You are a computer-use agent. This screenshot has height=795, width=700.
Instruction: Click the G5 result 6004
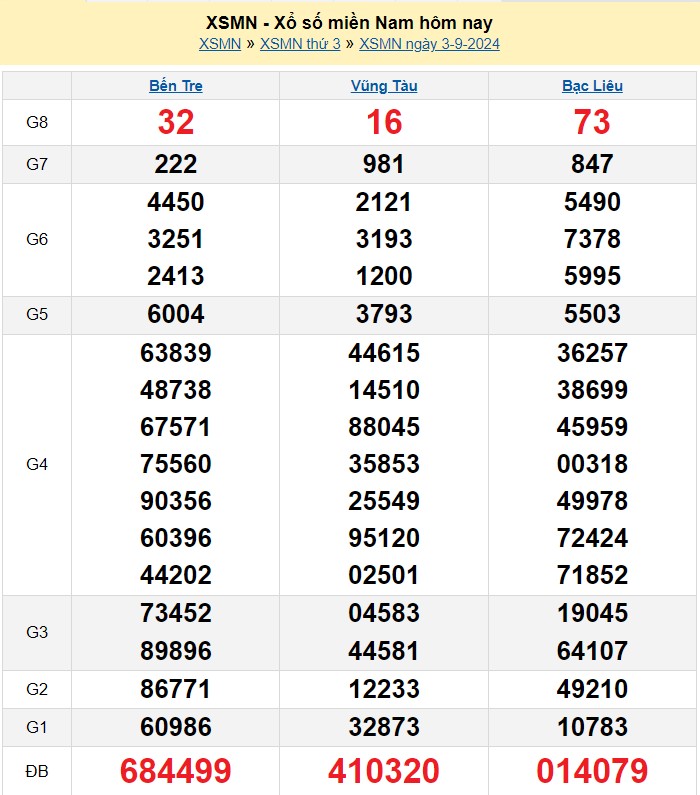[x=176, y=314]
